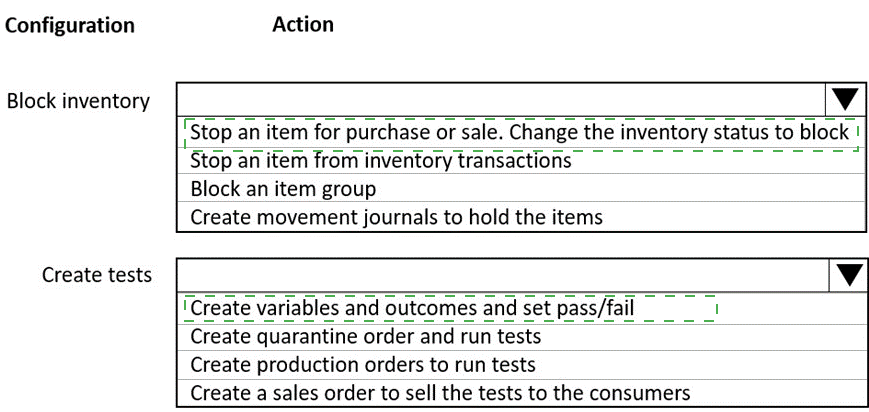869x412 pixels.
Task: Select the 'Block an item group' option
Action: [283, 188]
